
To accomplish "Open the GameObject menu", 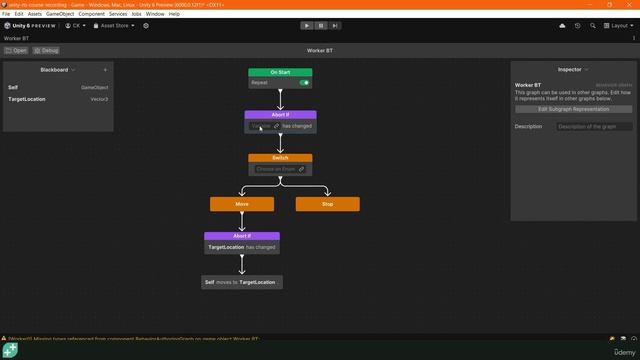I will coord(60,14).
